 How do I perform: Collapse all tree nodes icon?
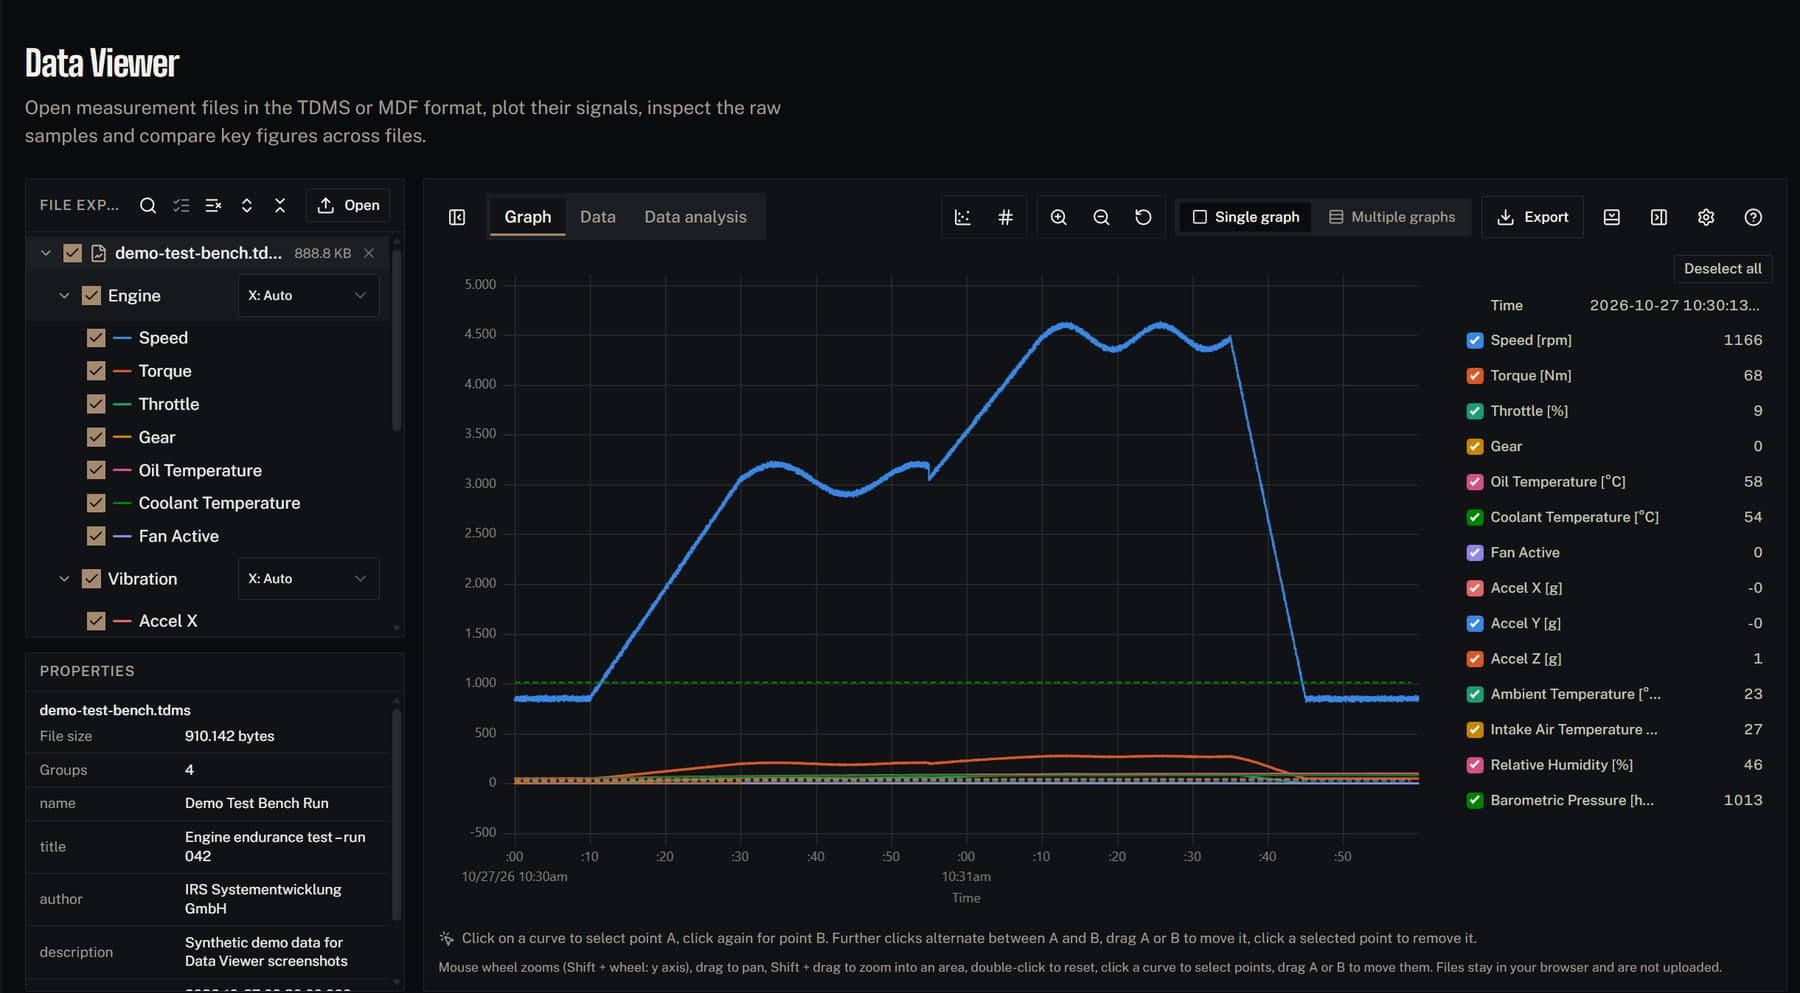pyautogui.click(x=280, y=205)
